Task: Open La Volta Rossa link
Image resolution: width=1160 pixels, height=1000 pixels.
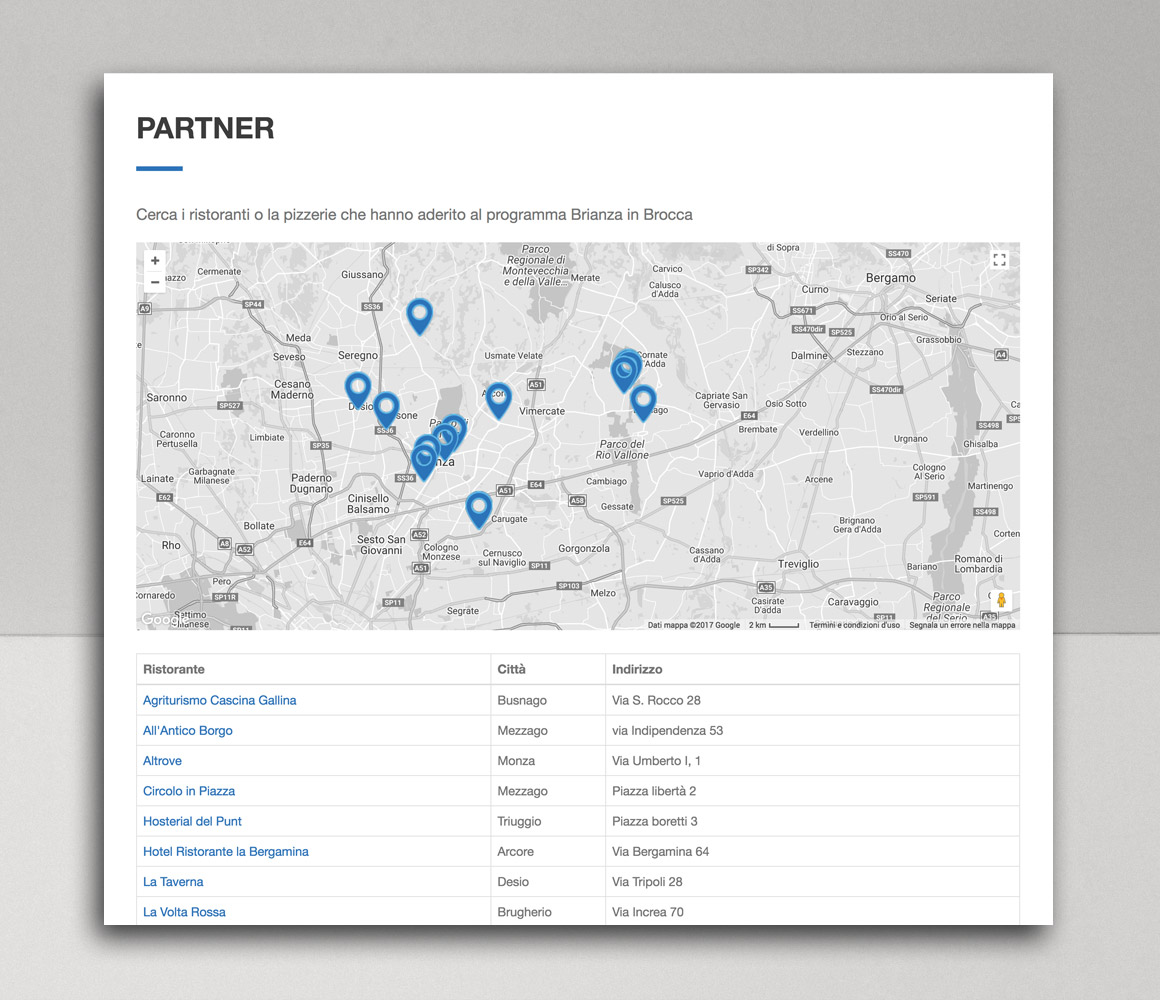Action: (184, 913)
